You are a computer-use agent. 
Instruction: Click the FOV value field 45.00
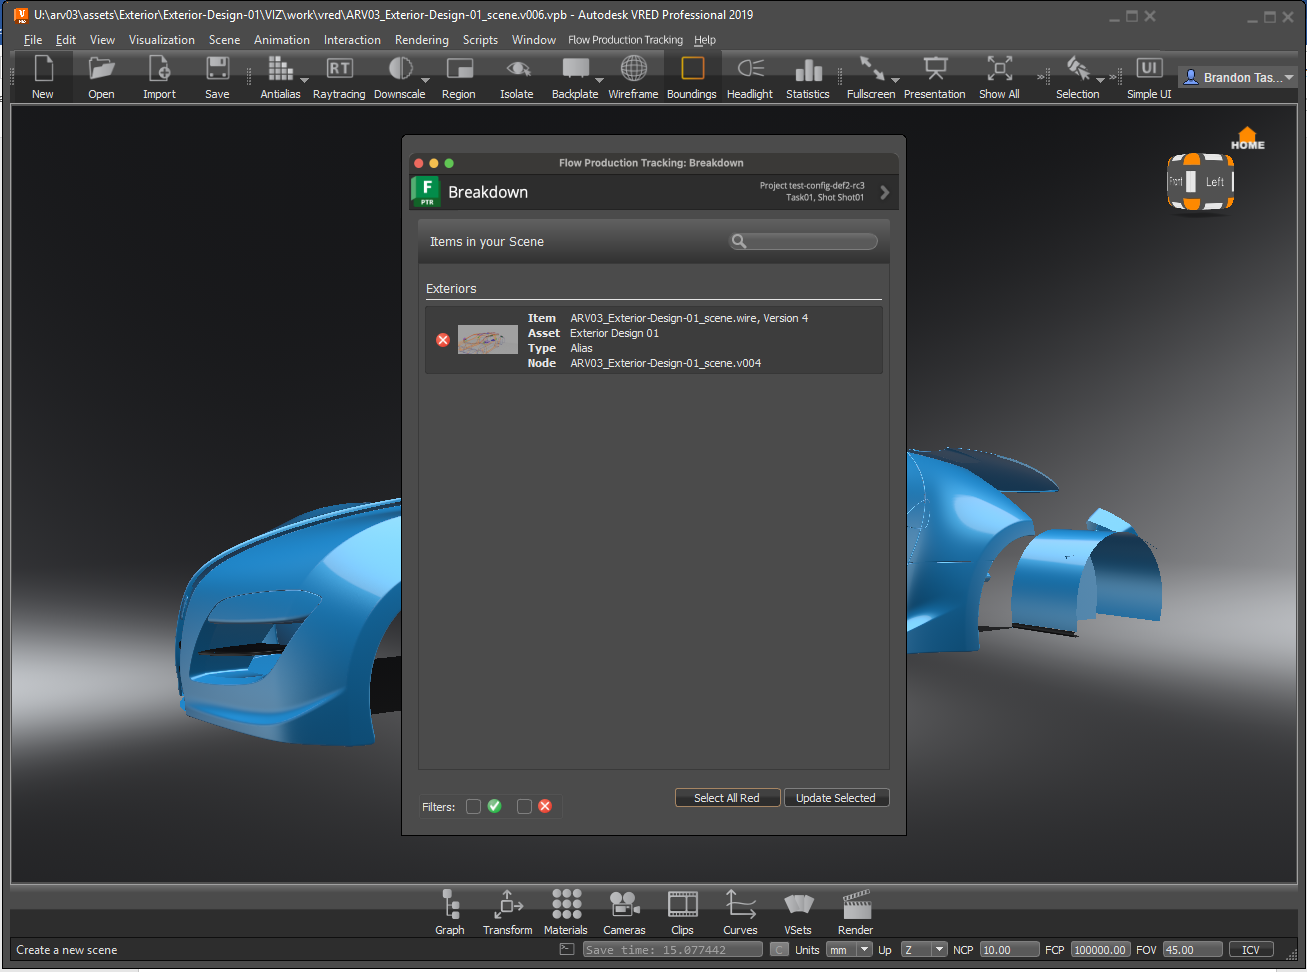click(x=1192, y=950)
